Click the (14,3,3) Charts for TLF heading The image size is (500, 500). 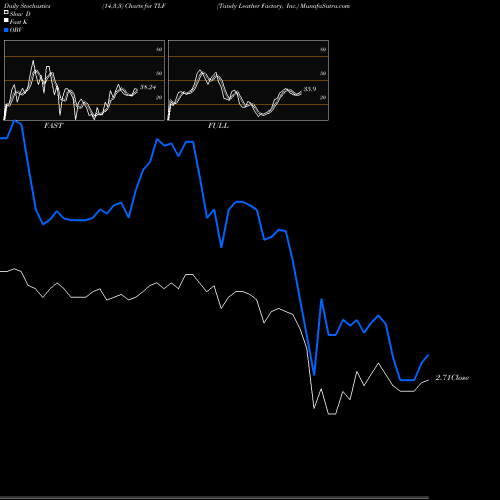point(134,6)
